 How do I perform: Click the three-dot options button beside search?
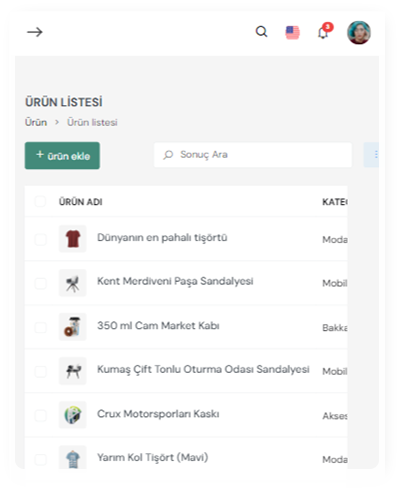372,155
